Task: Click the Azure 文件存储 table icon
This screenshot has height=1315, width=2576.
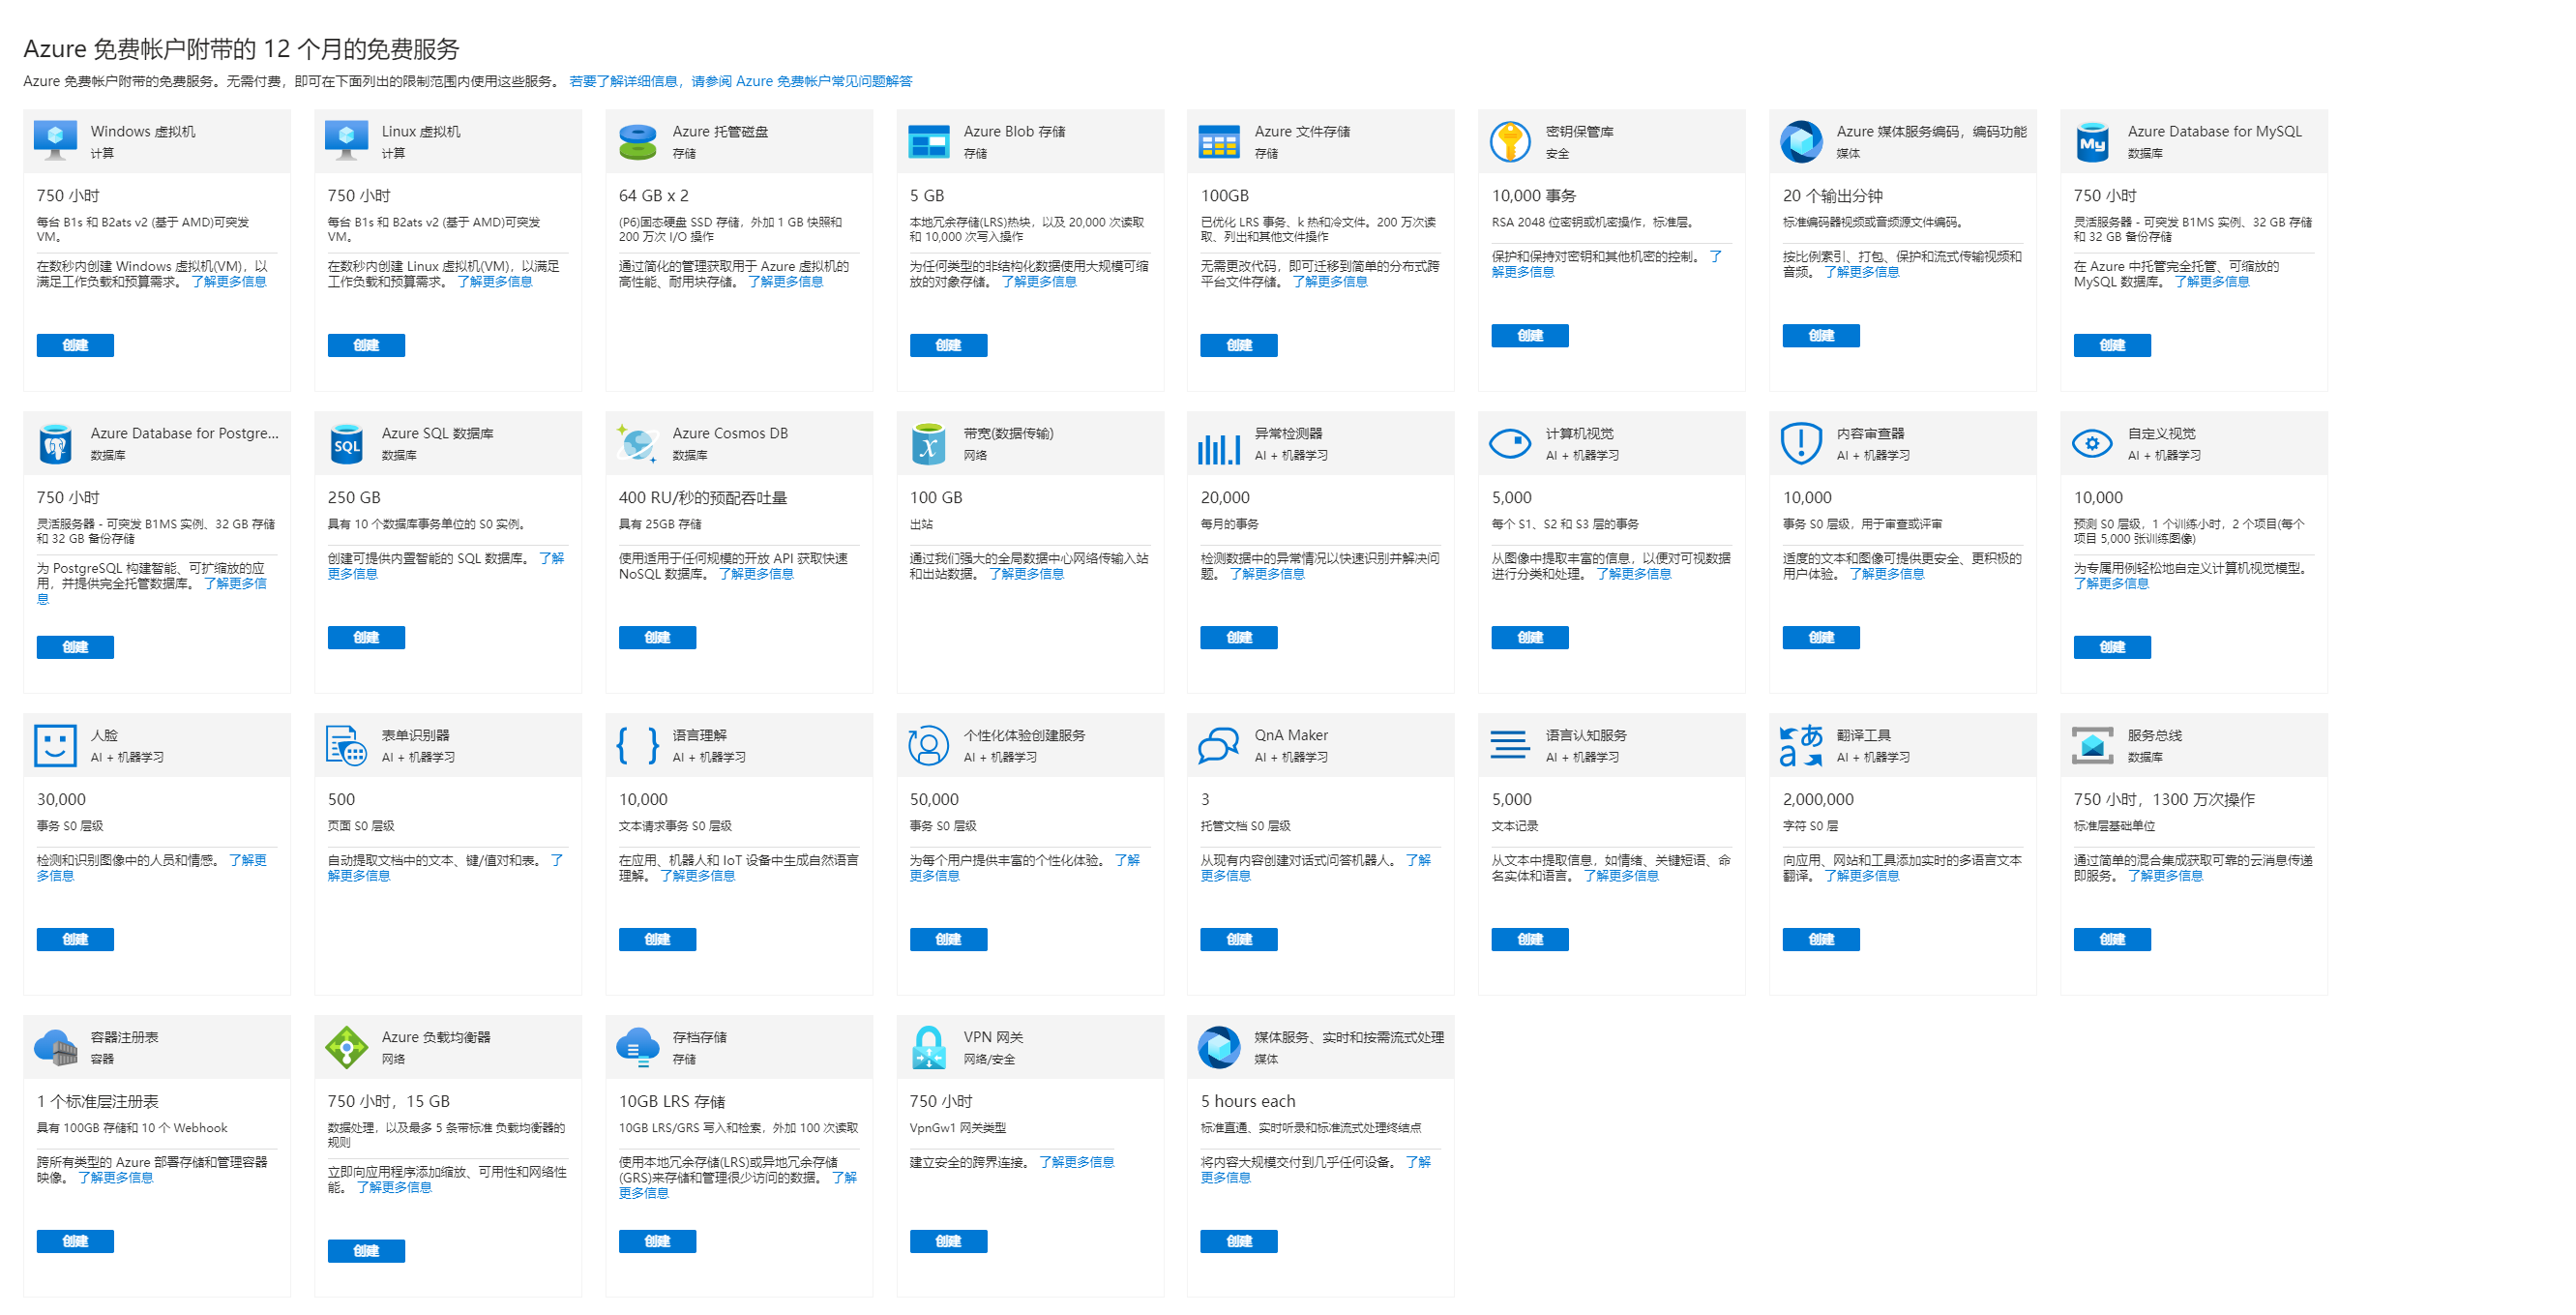Action: 1219,141
